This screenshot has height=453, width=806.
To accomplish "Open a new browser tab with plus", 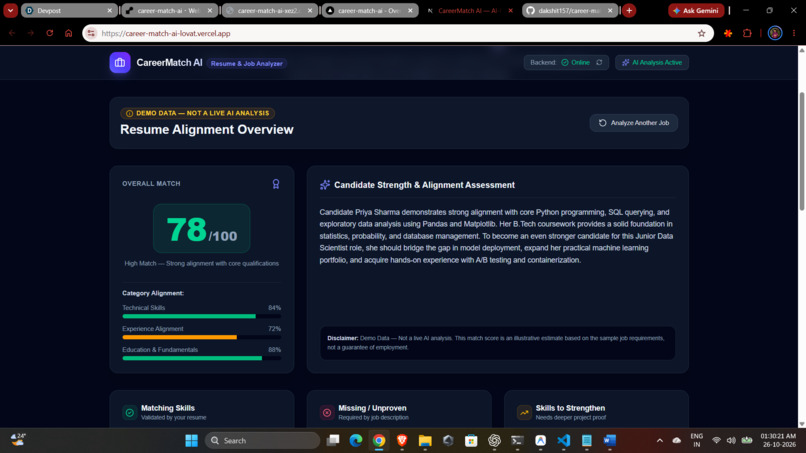I will coord(629,10).
